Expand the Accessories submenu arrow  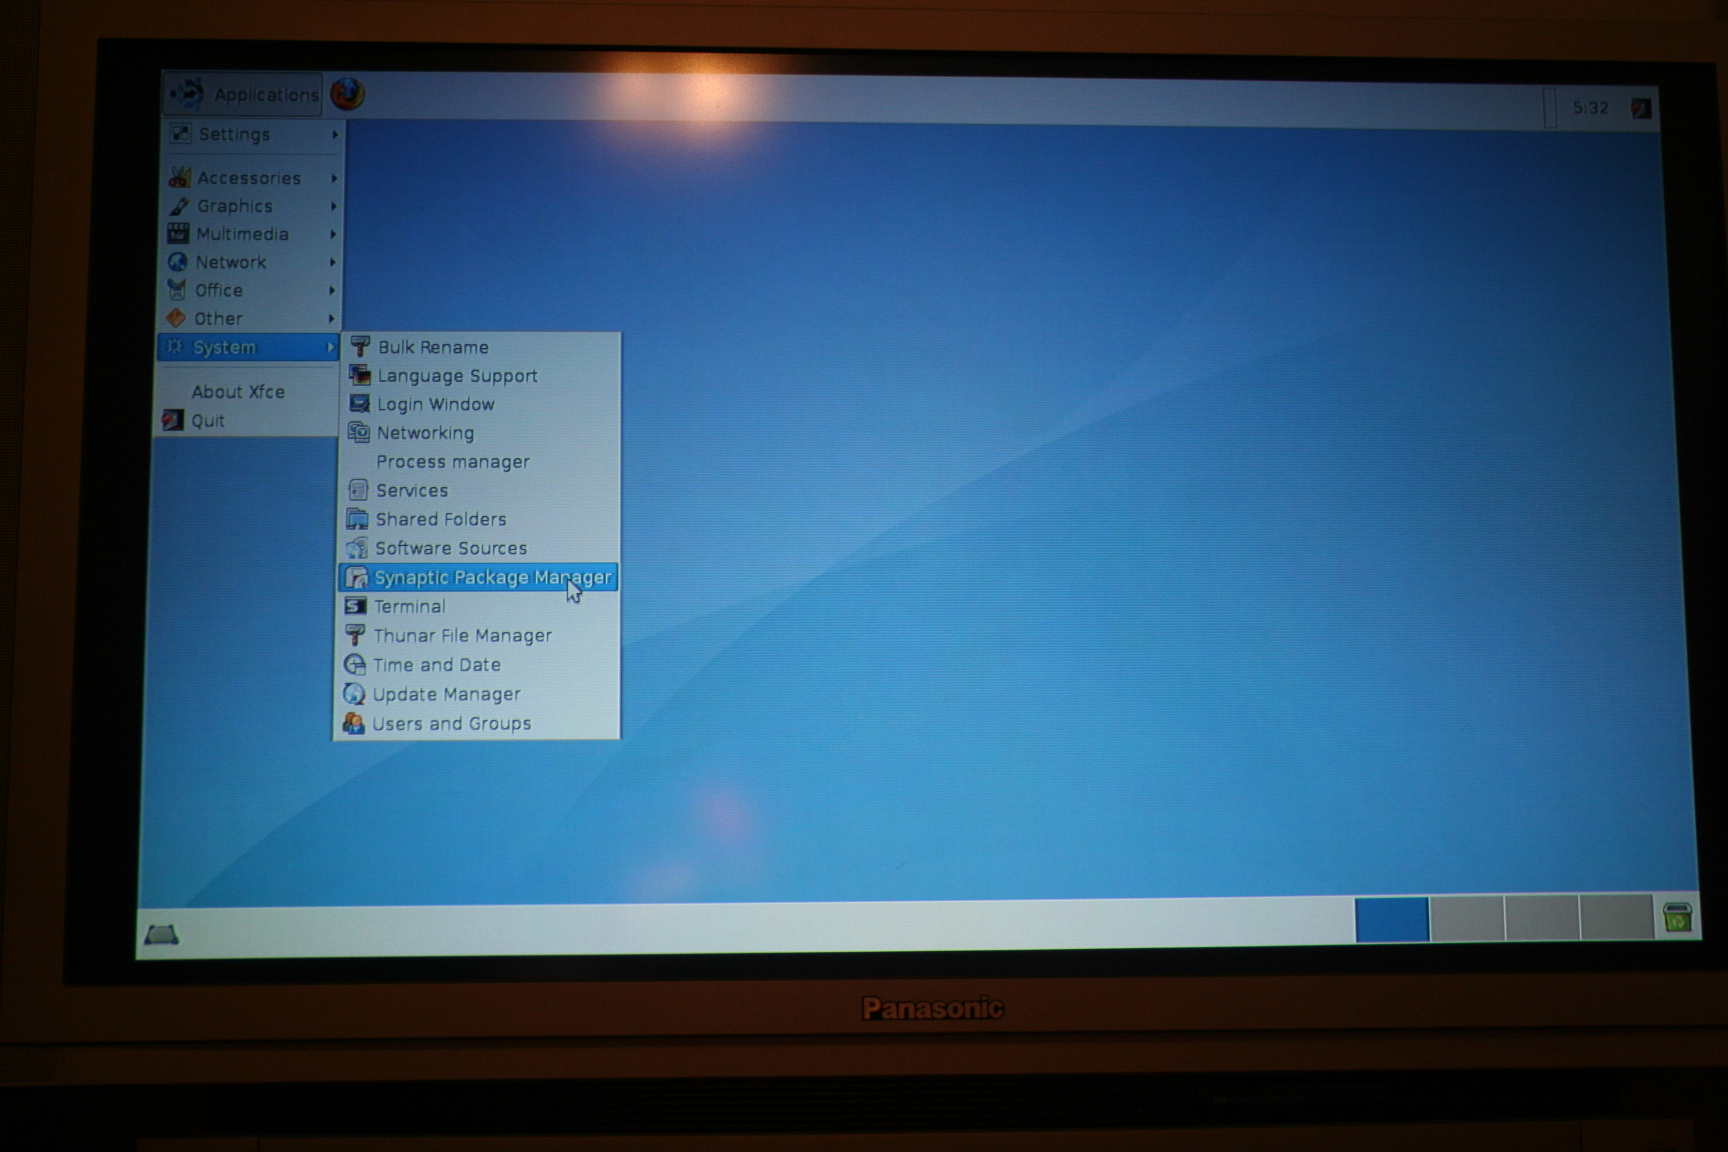tap(334, 178)
